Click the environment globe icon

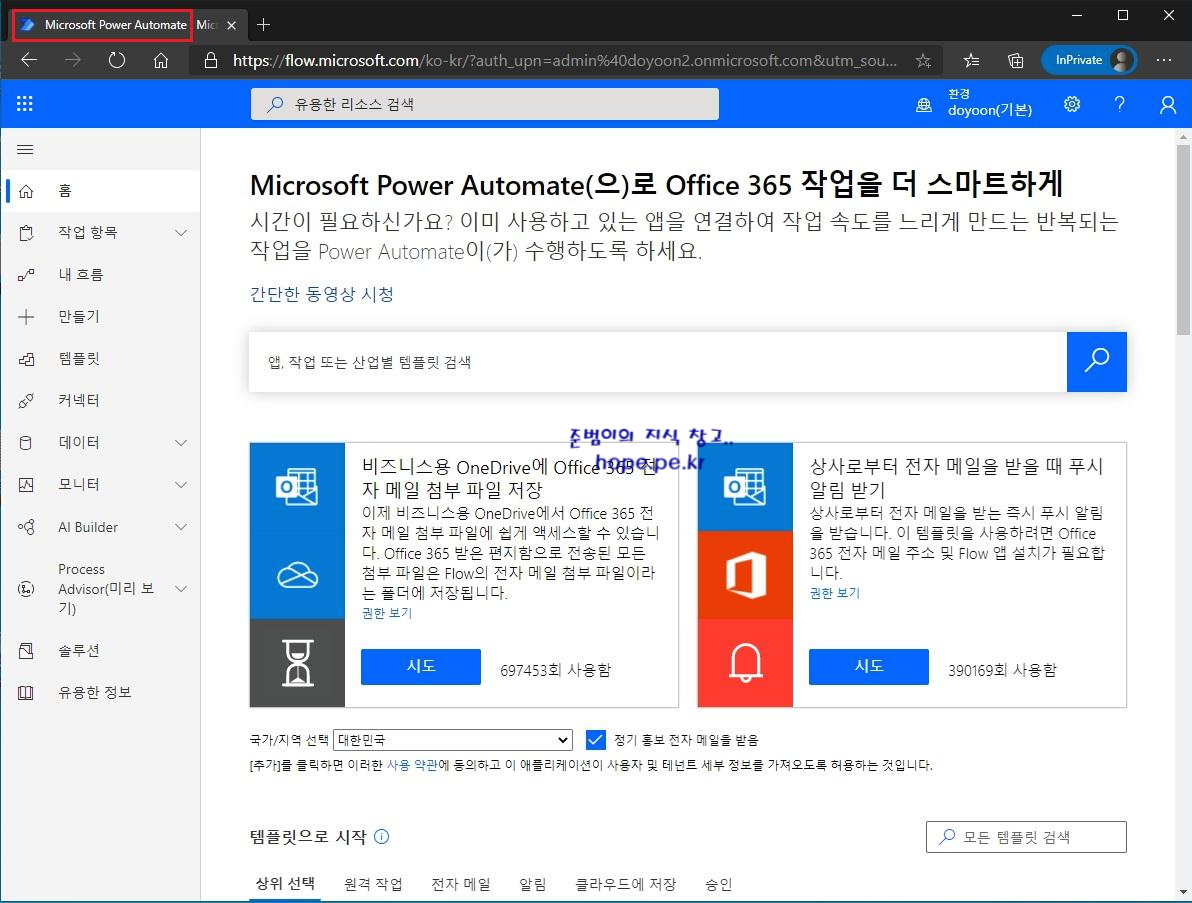point(924,105)
